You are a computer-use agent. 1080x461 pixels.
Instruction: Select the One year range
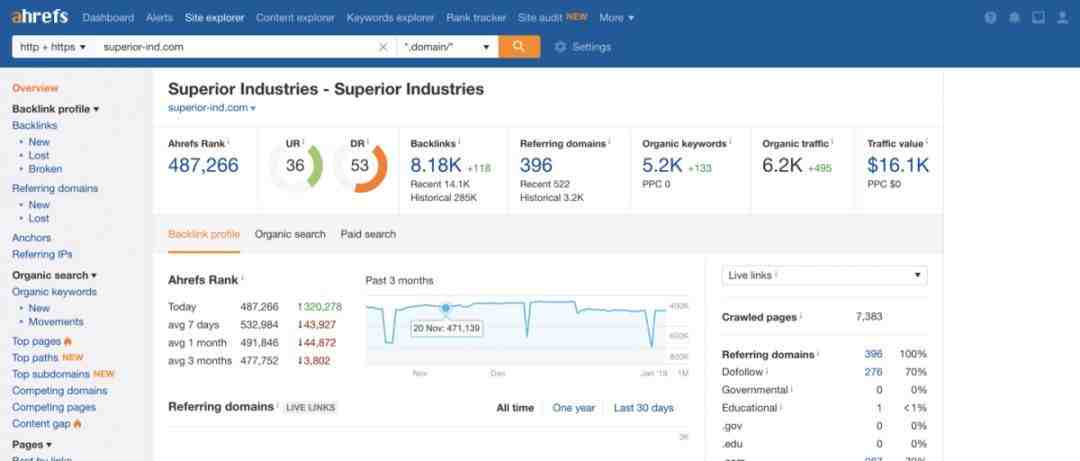tap(574, 408)
